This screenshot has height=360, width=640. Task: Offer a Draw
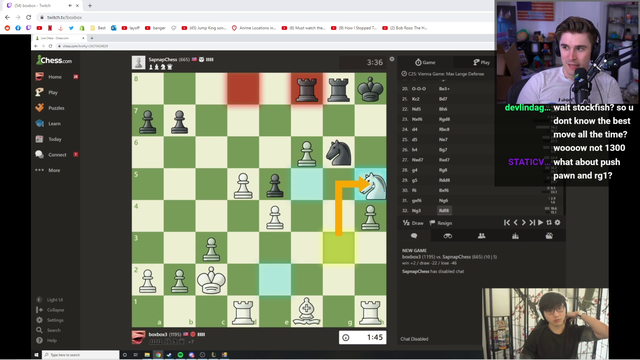(x=413, y=223)
